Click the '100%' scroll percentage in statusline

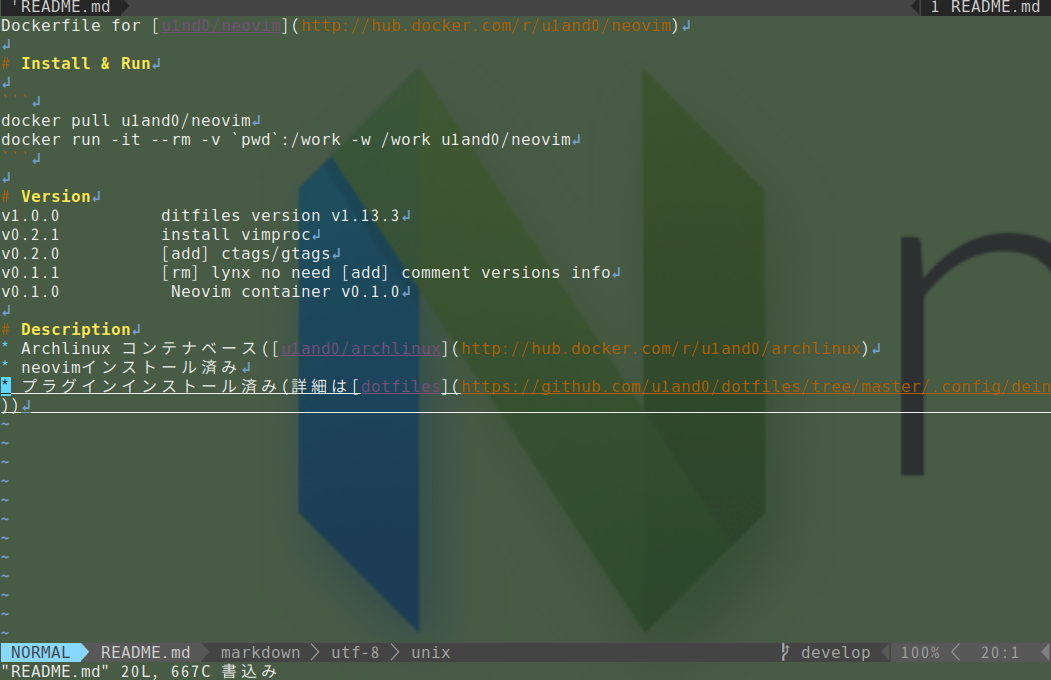(x=920, y=653)
